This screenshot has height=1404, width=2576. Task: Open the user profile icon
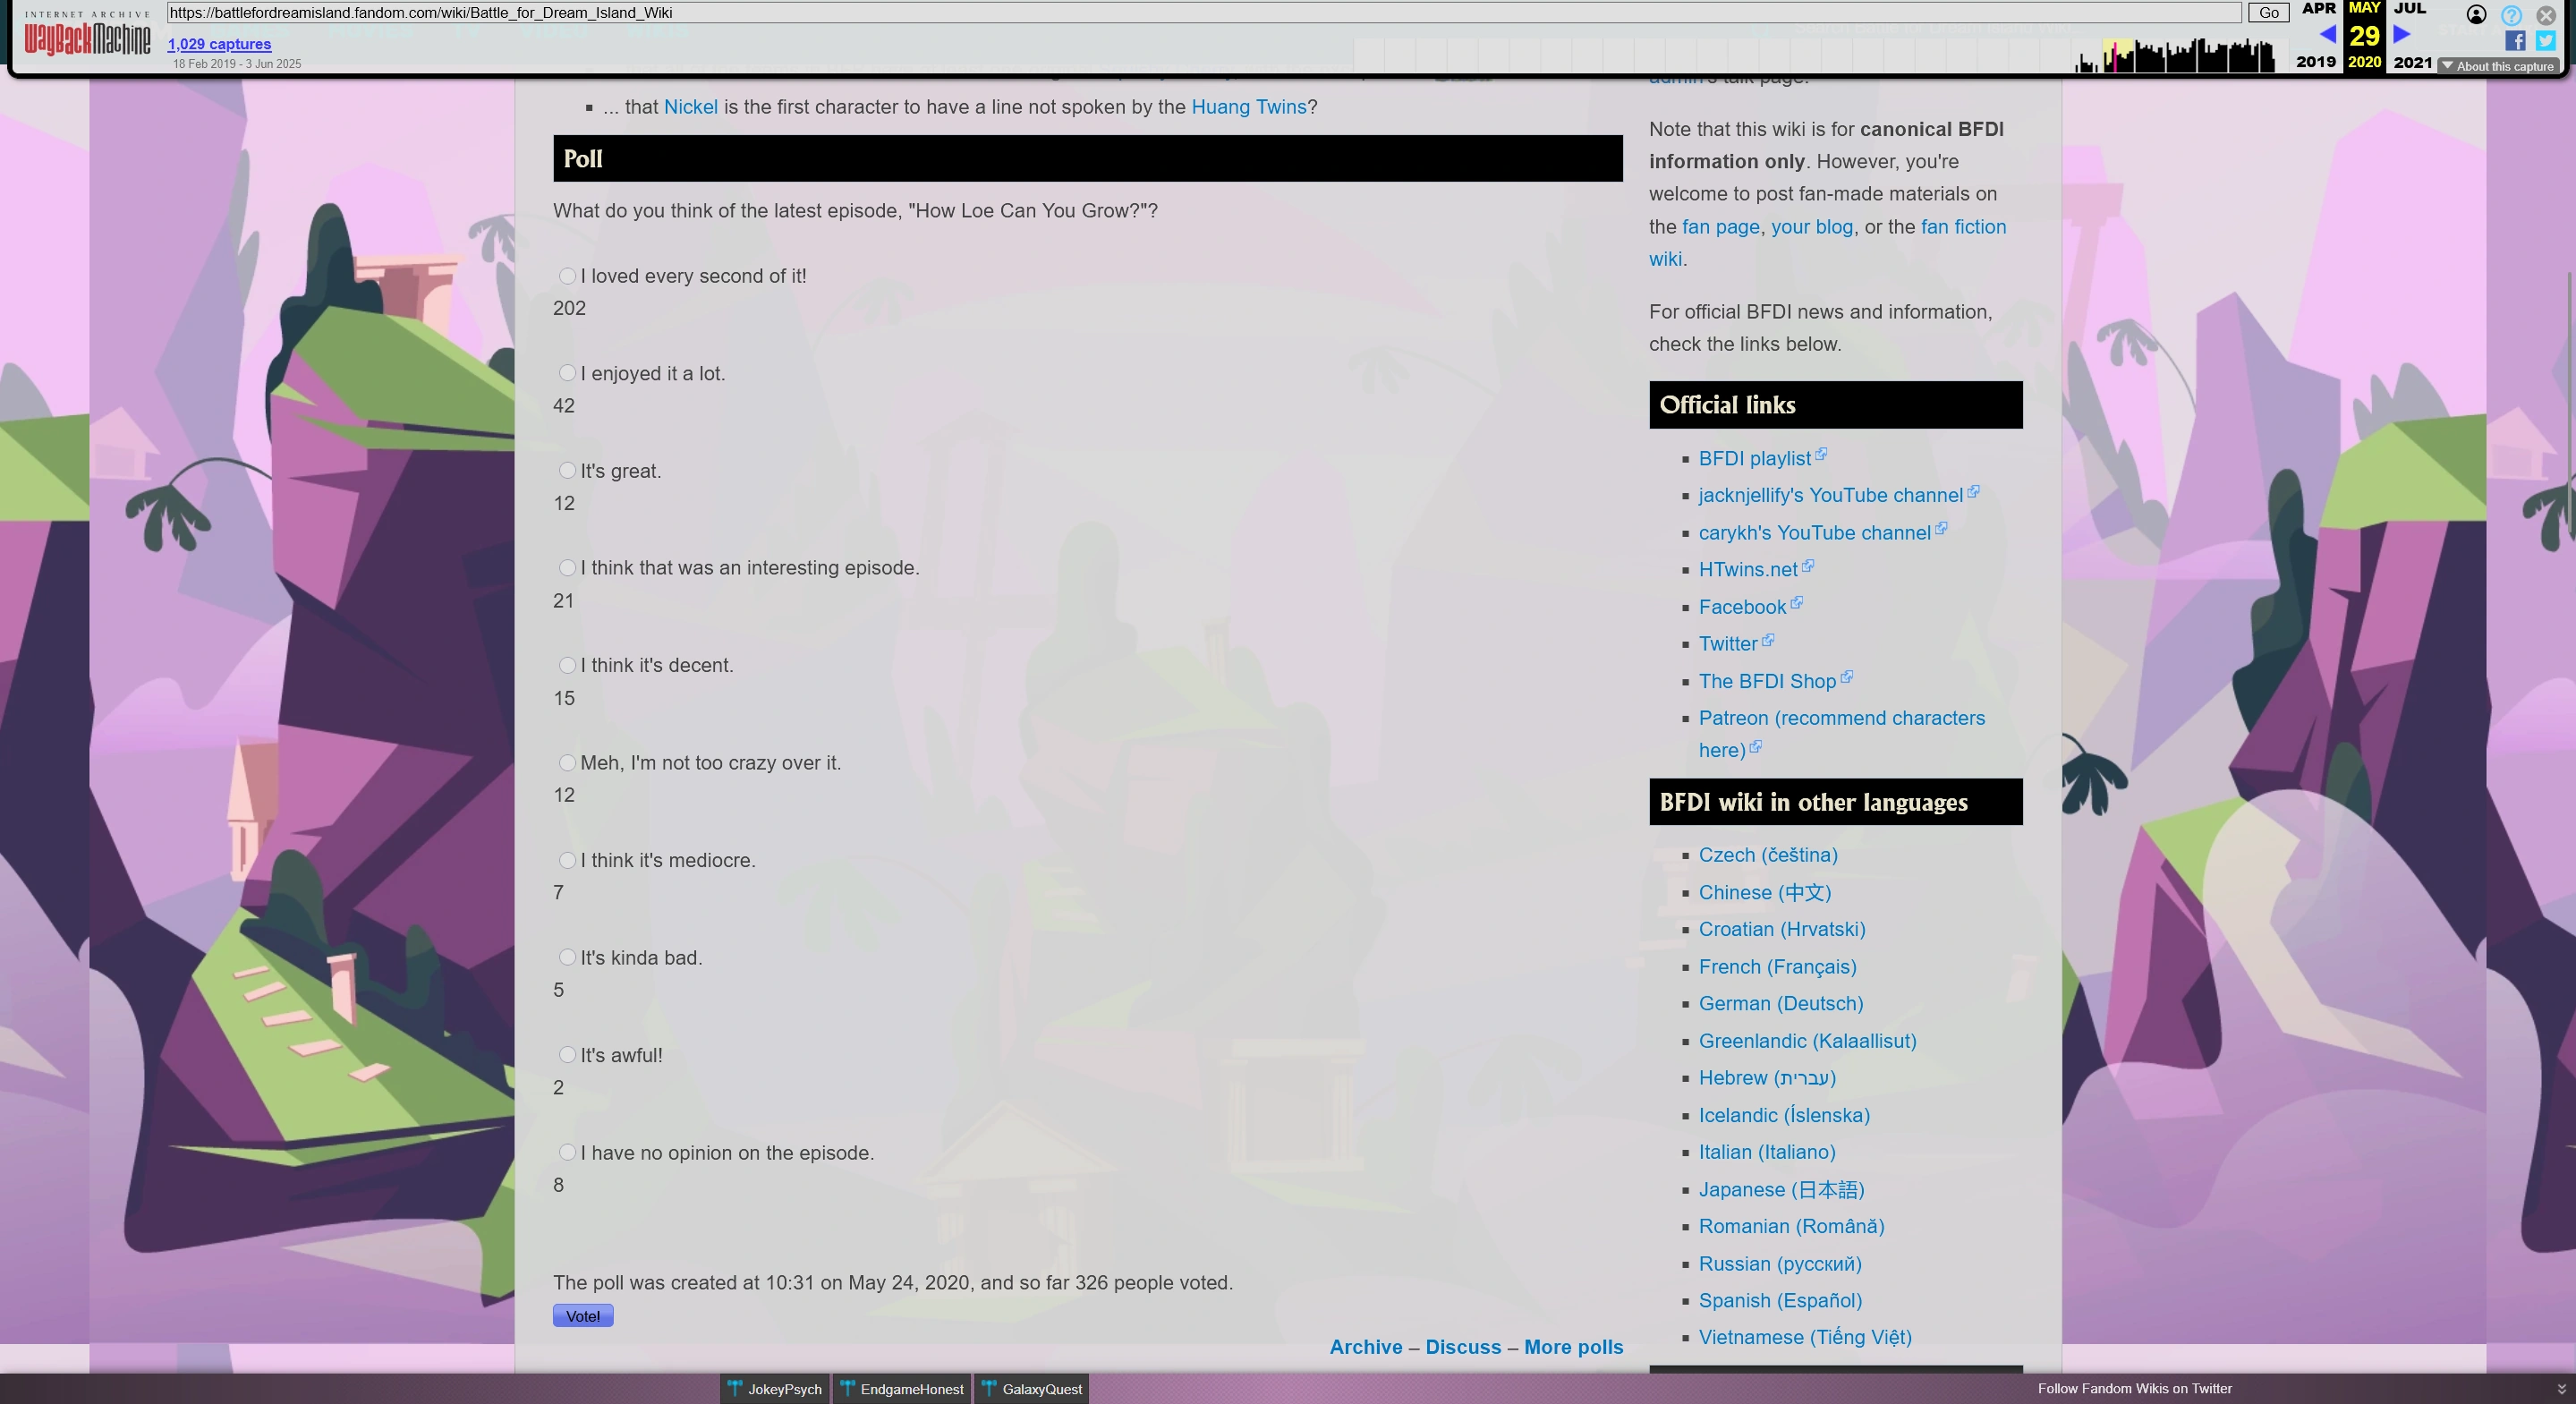point(2476,15)
